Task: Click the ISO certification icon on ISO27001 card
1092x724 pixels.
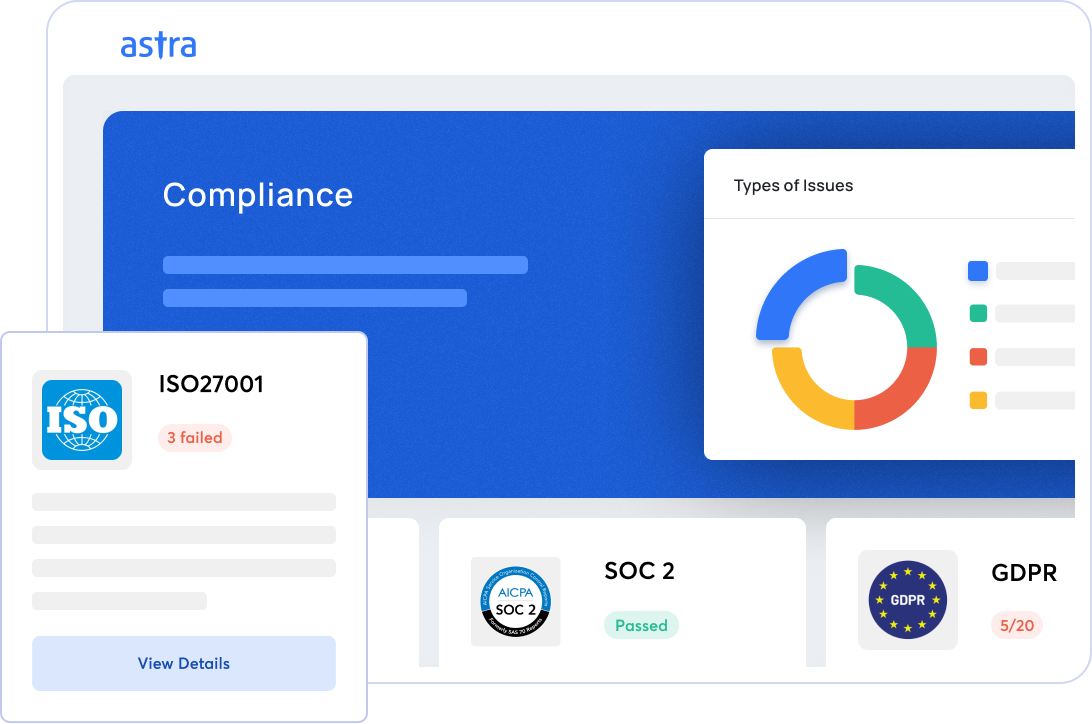Action: coord(82,420)
